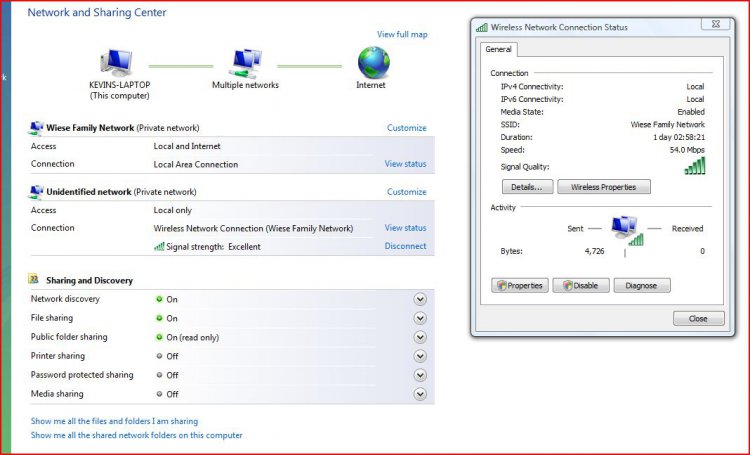The image size is (750, 455).
Task: Expand the Password protected sharing options
Action: pos(420,375)
